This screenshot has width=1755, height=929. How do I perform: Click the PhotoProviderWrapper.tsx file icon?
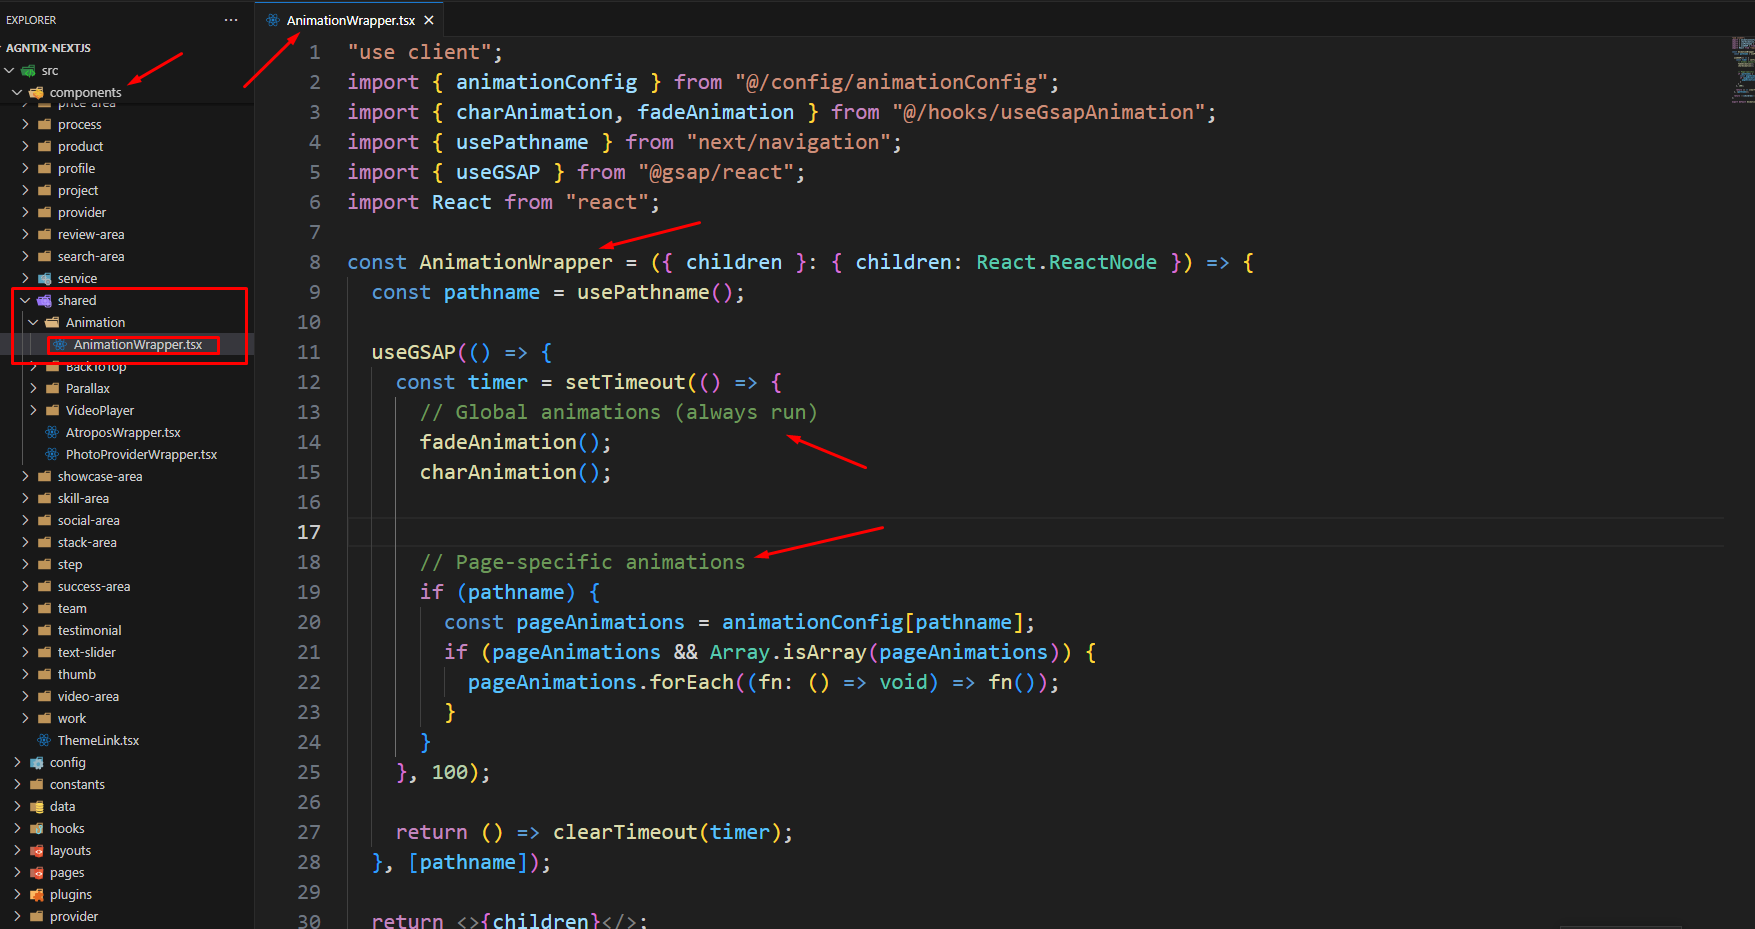point(52,455)
